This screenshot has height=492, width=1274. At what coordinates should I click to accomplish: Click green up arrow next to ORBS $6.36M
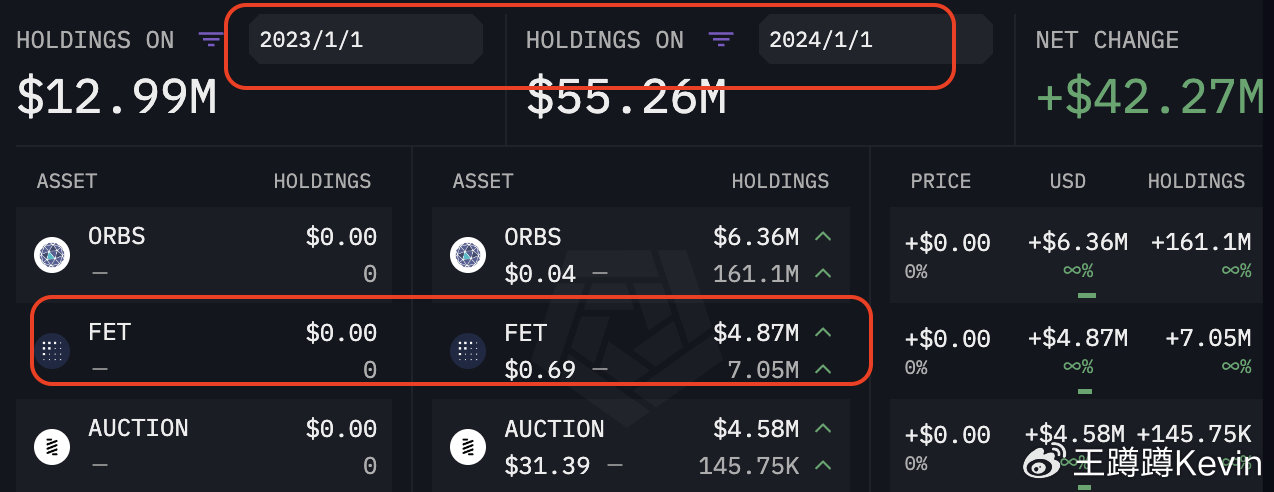pos(823,237)
